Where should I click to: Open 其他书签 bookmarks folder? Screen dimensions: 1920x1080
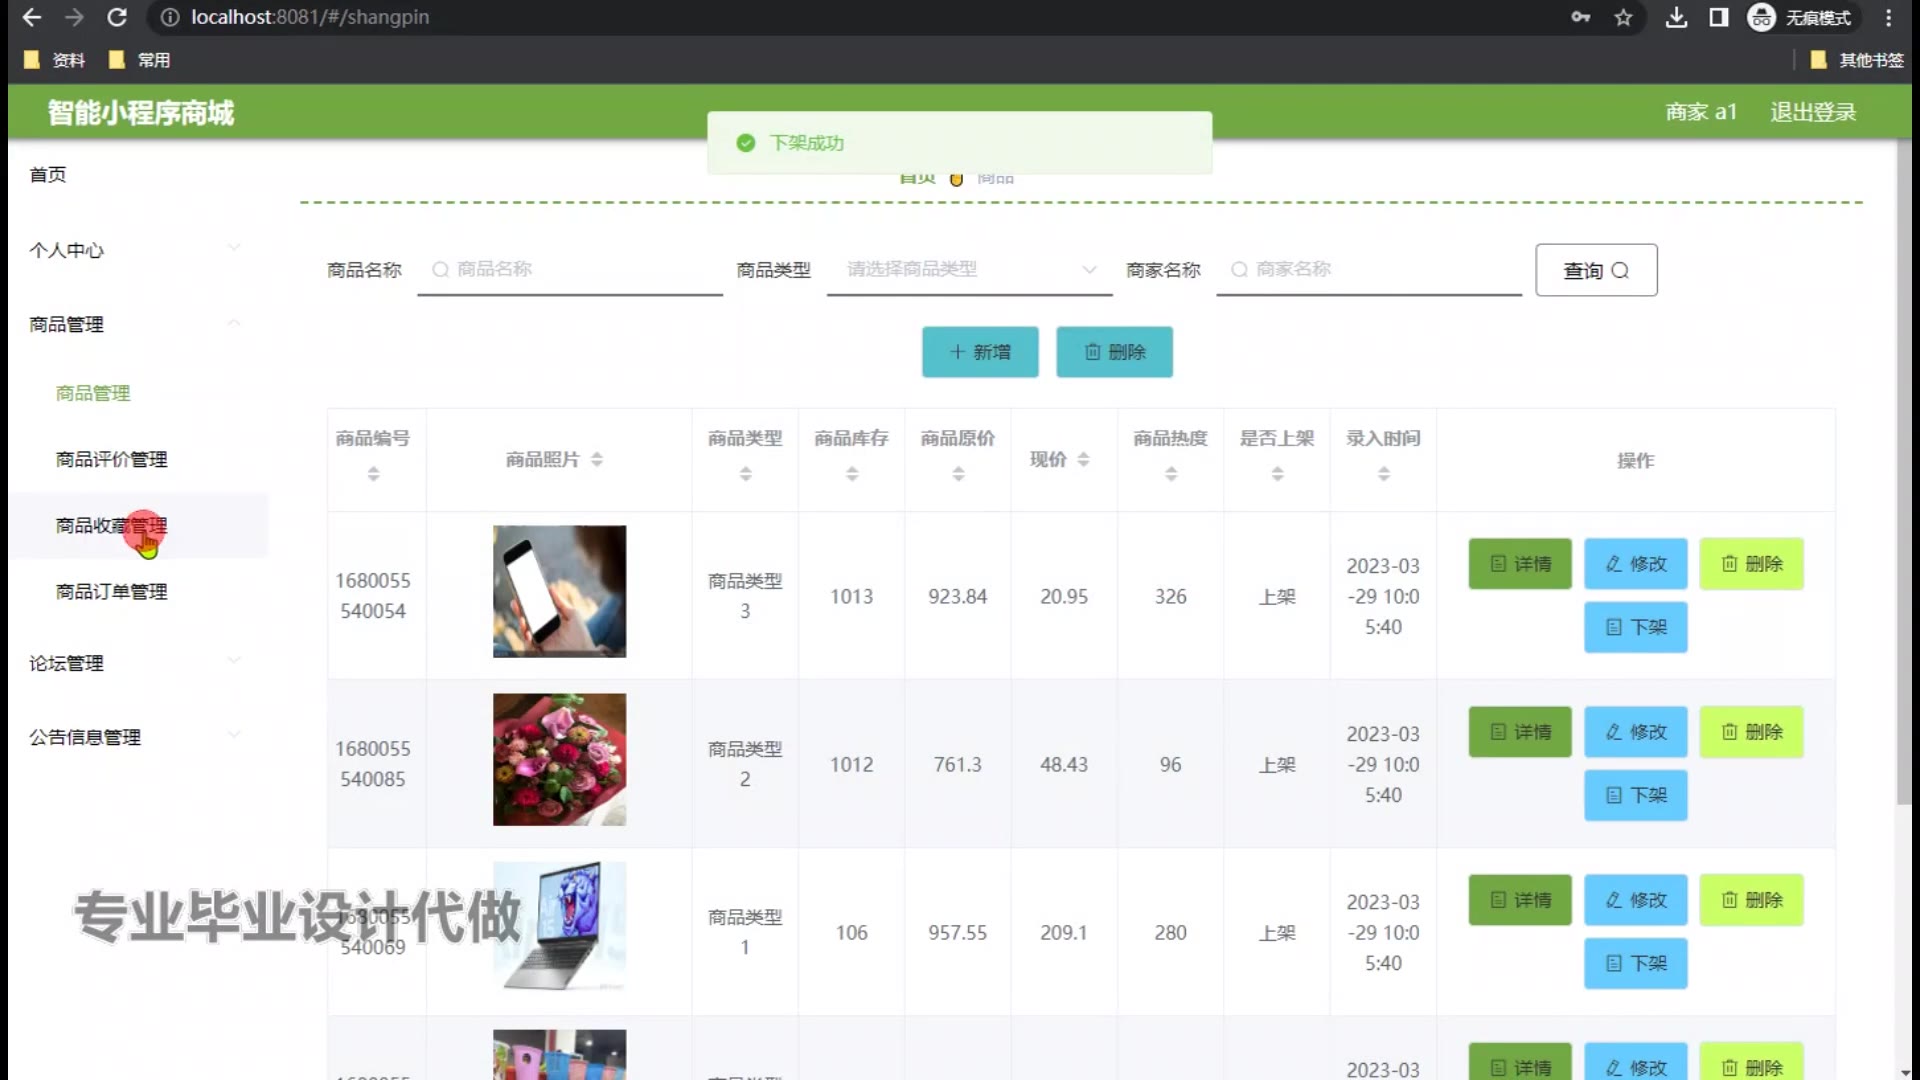pos(1857,60)
